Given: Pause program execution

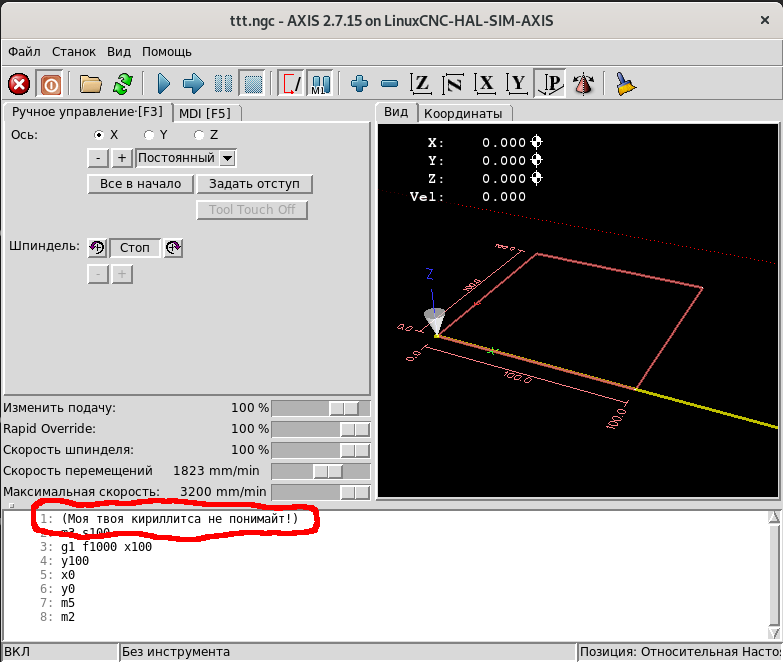Looking at the screenshot, I should pos(223,83).
